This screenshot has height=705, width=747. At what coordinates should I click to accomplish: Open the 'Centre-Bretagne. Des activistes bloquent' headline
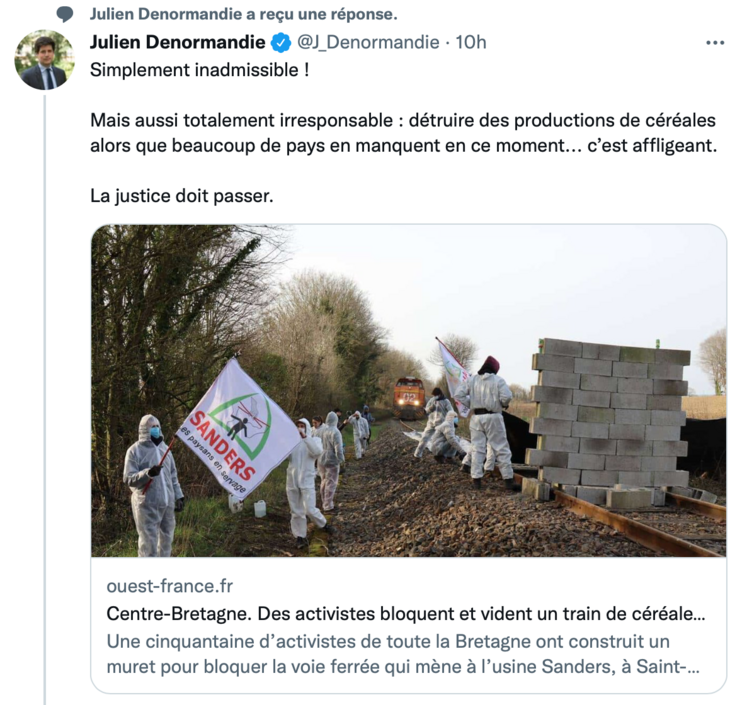(406, 614)
